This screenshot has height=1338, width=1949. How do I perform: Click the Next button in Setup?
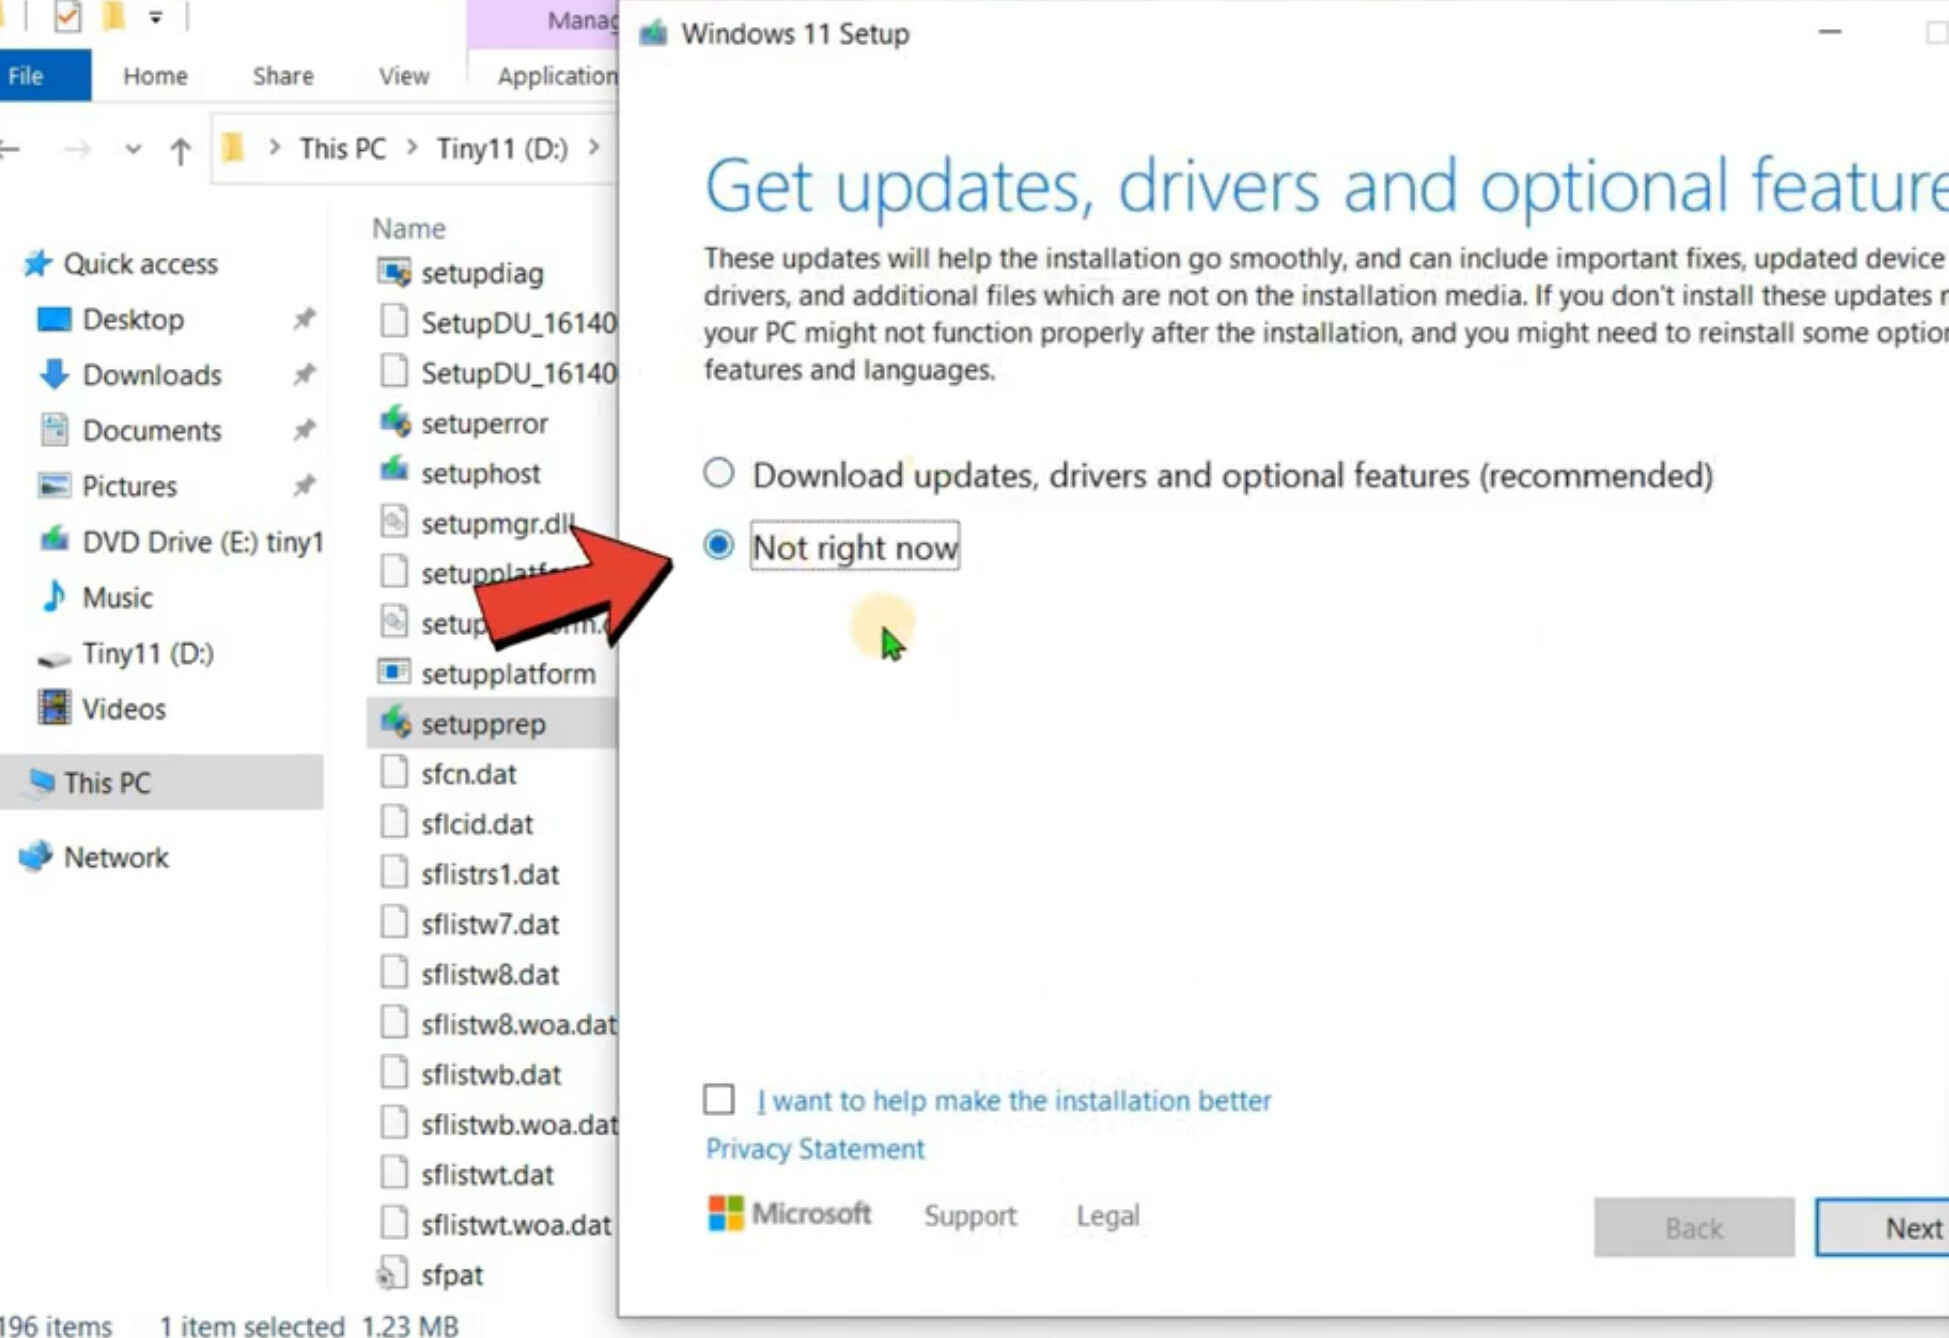point(1881,1227)
